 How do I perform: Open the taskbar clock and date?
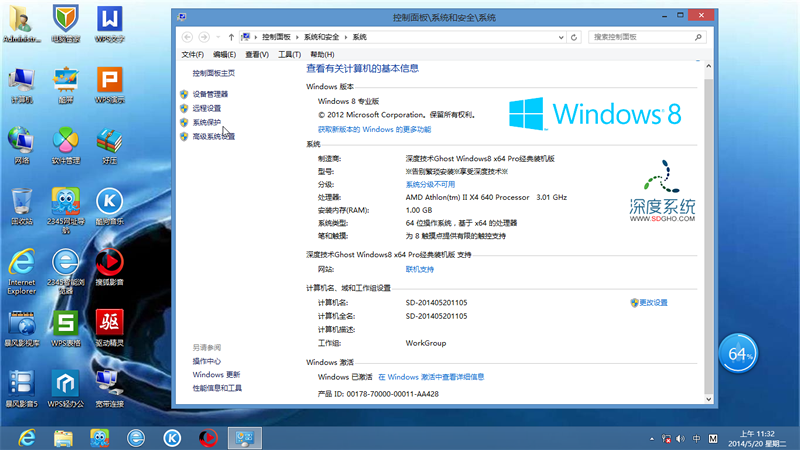click(757, 439)
